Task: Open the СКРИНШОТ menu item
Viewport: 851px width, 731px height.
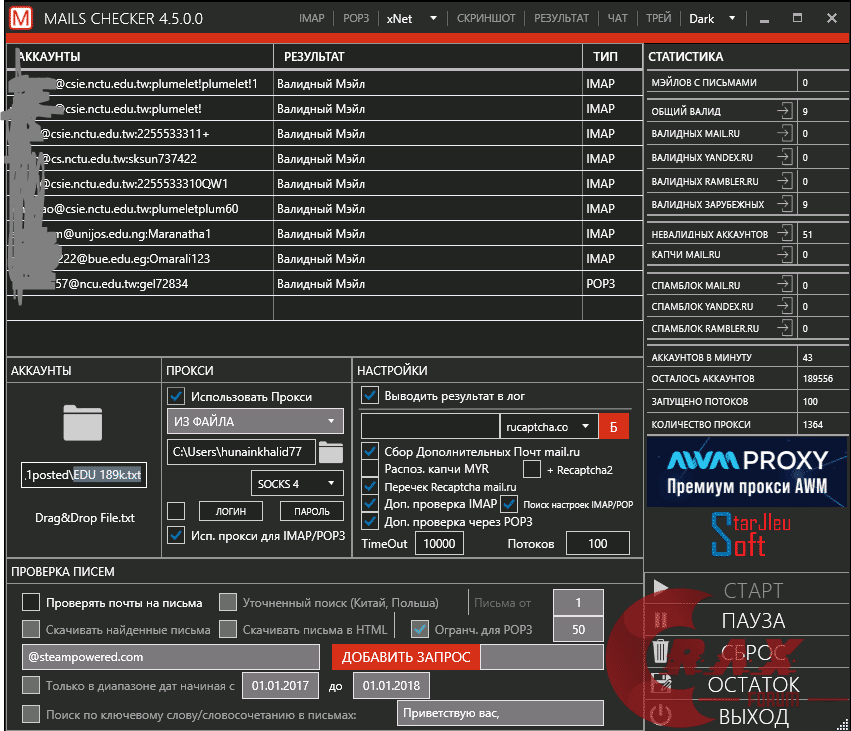Action: (x=486, y=18)
